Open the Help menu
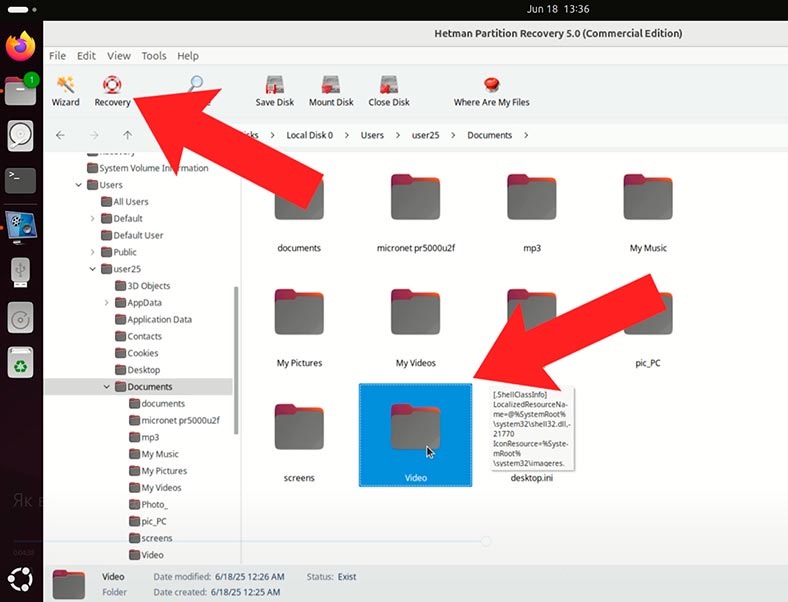Viewport: 788px width, 602px height. [188, 56]
